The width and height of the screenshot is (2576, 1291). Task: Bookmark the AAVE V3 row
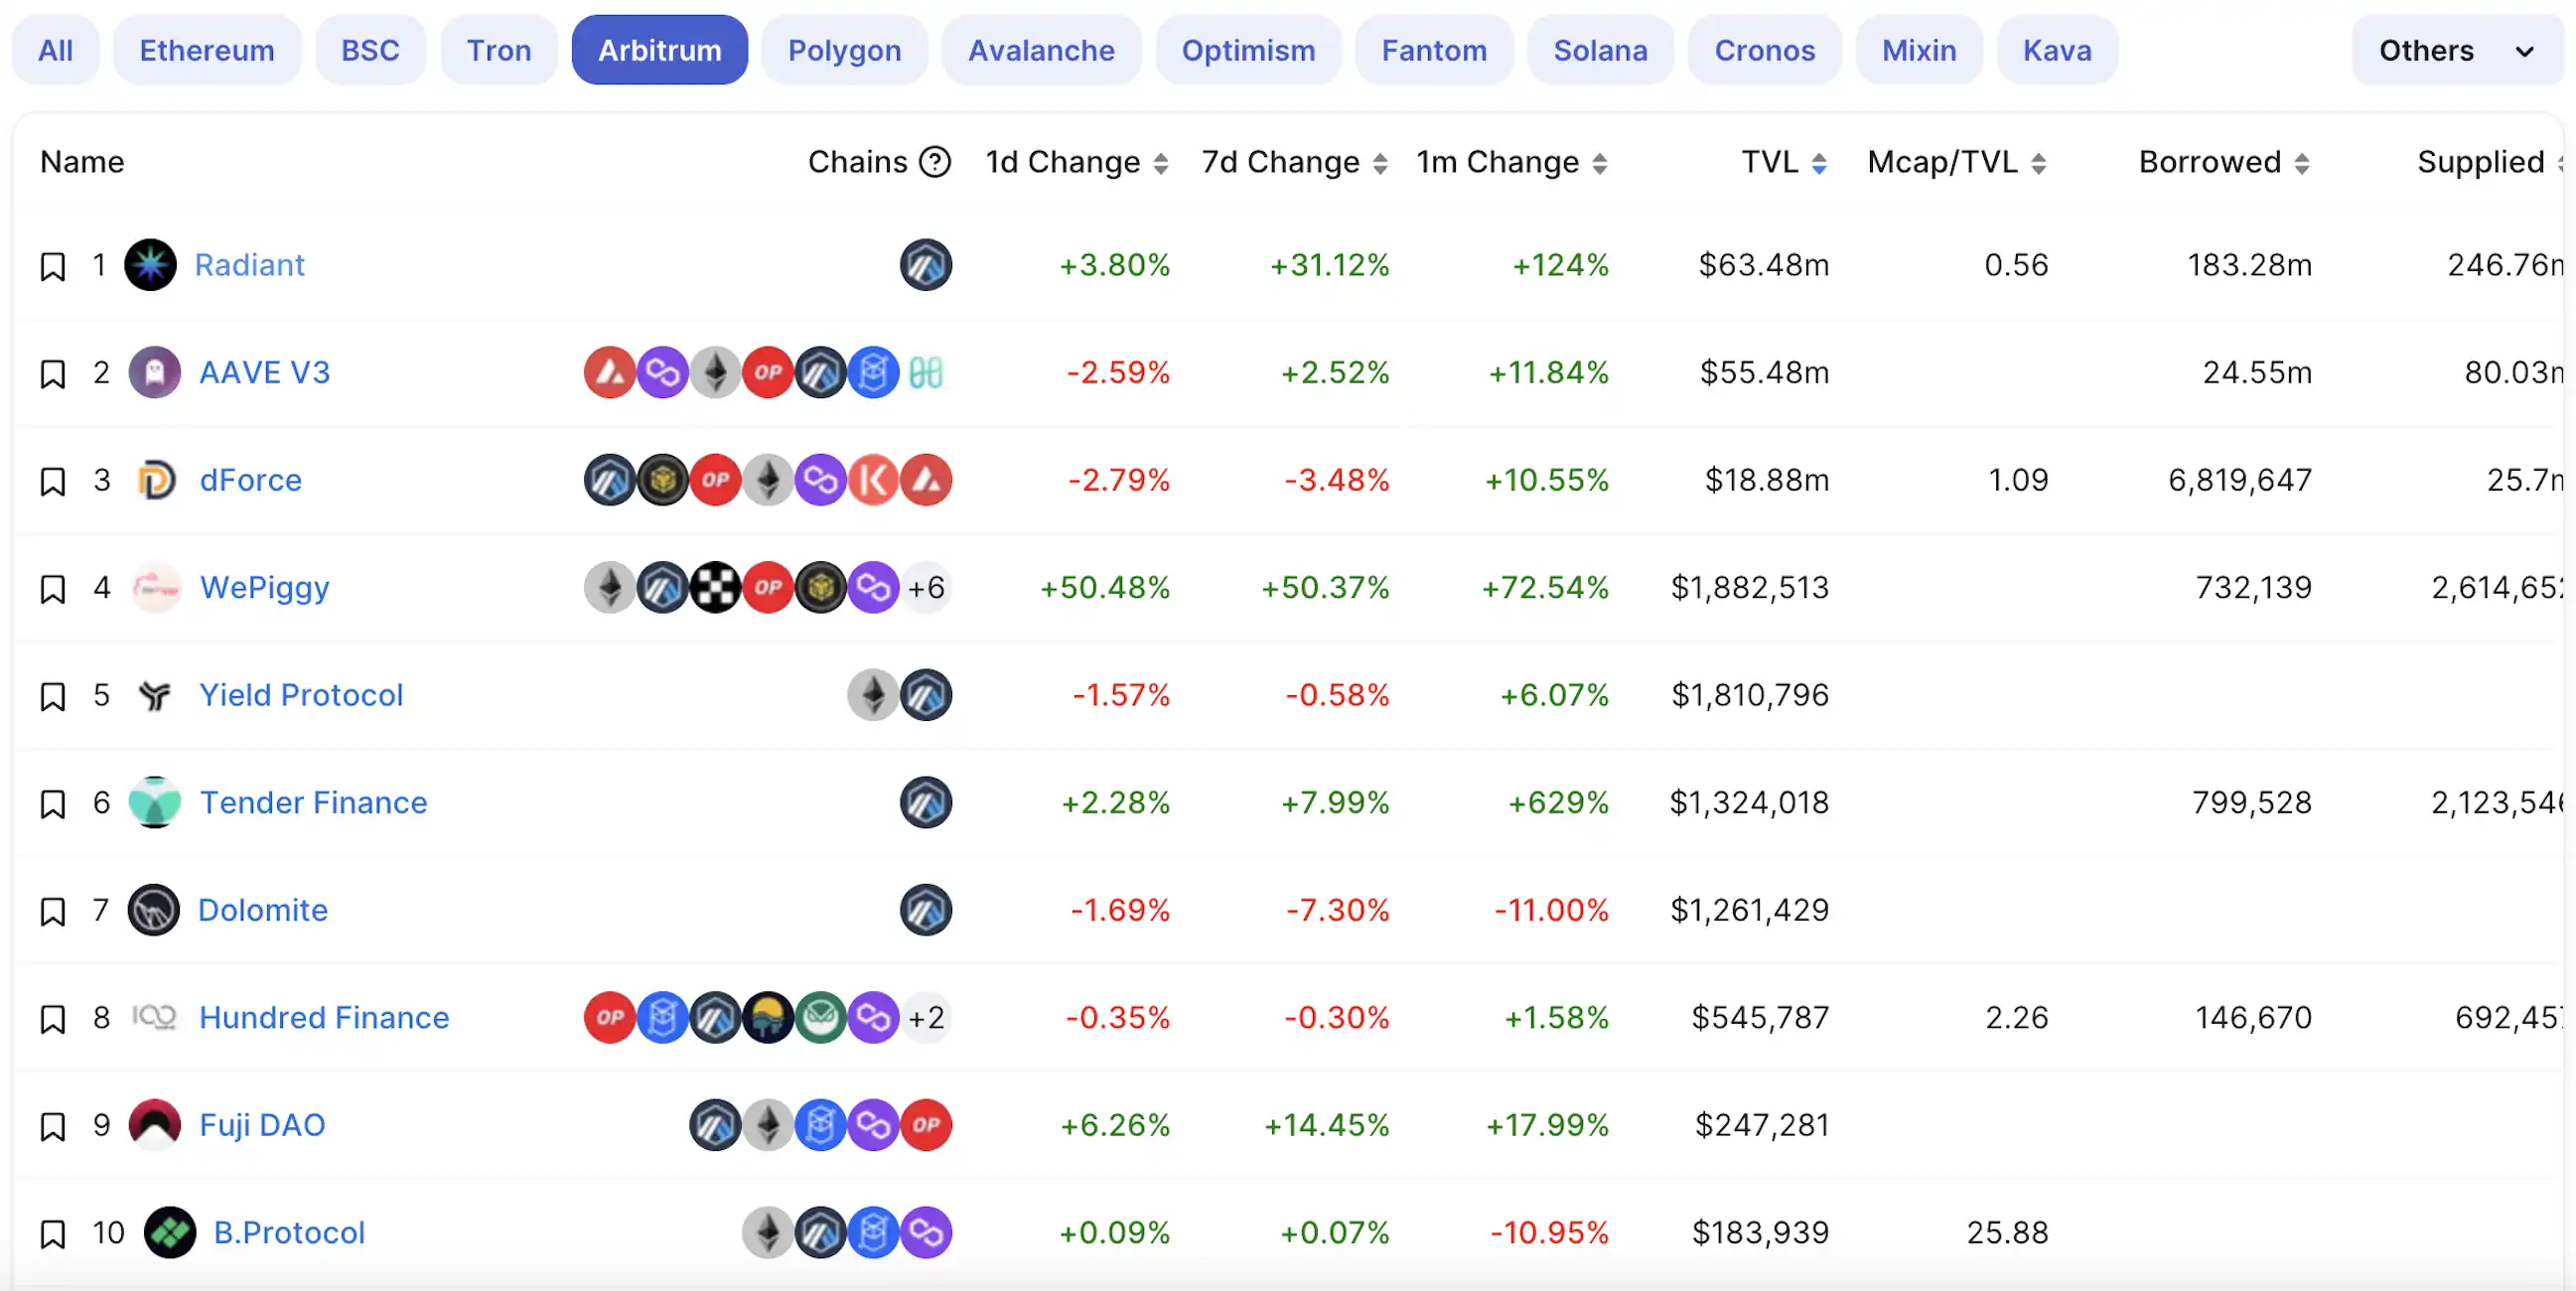[x=53, y=374]
